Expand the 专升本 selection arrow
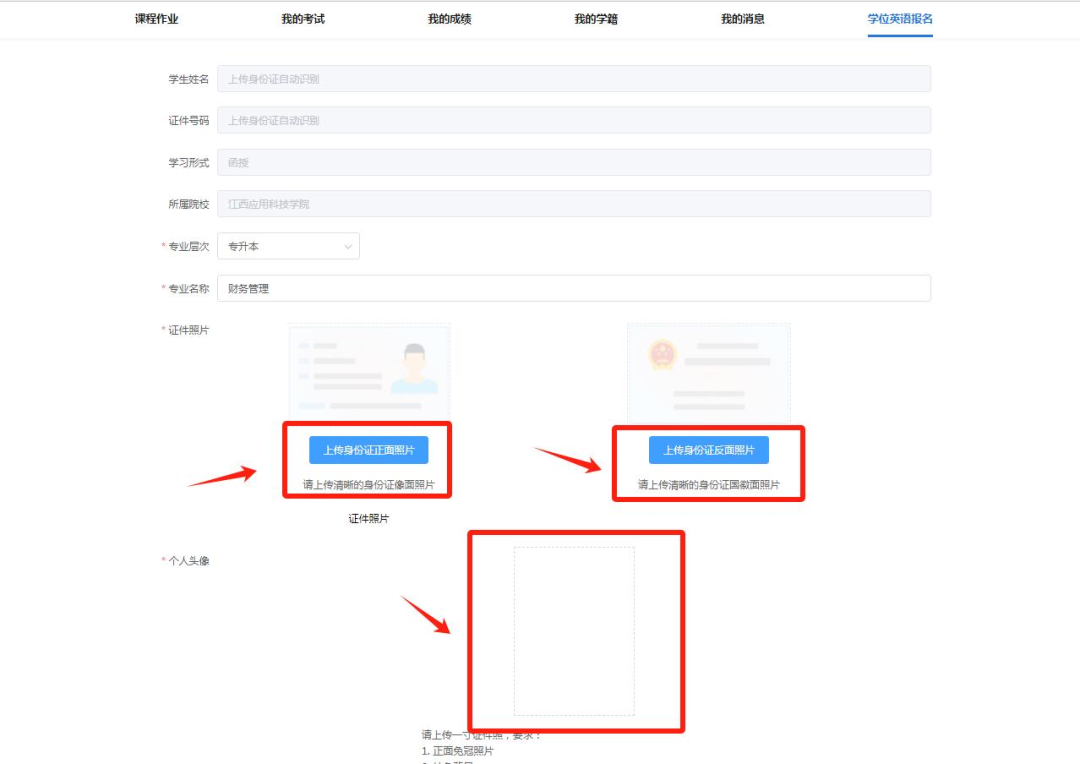 tap(346, 245)
